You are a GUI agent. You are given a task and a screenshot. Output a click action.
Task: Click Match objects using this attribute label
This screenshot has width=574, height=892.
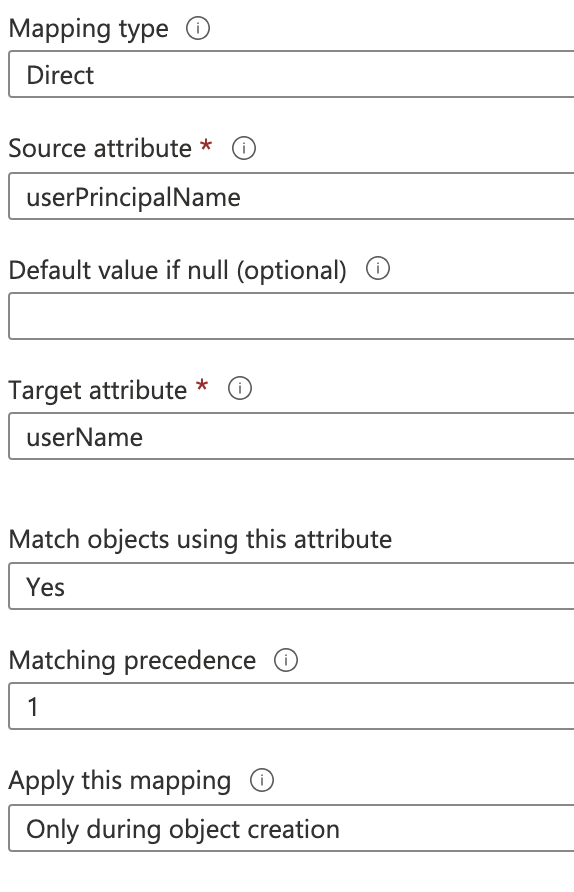(x=200, y=540)
